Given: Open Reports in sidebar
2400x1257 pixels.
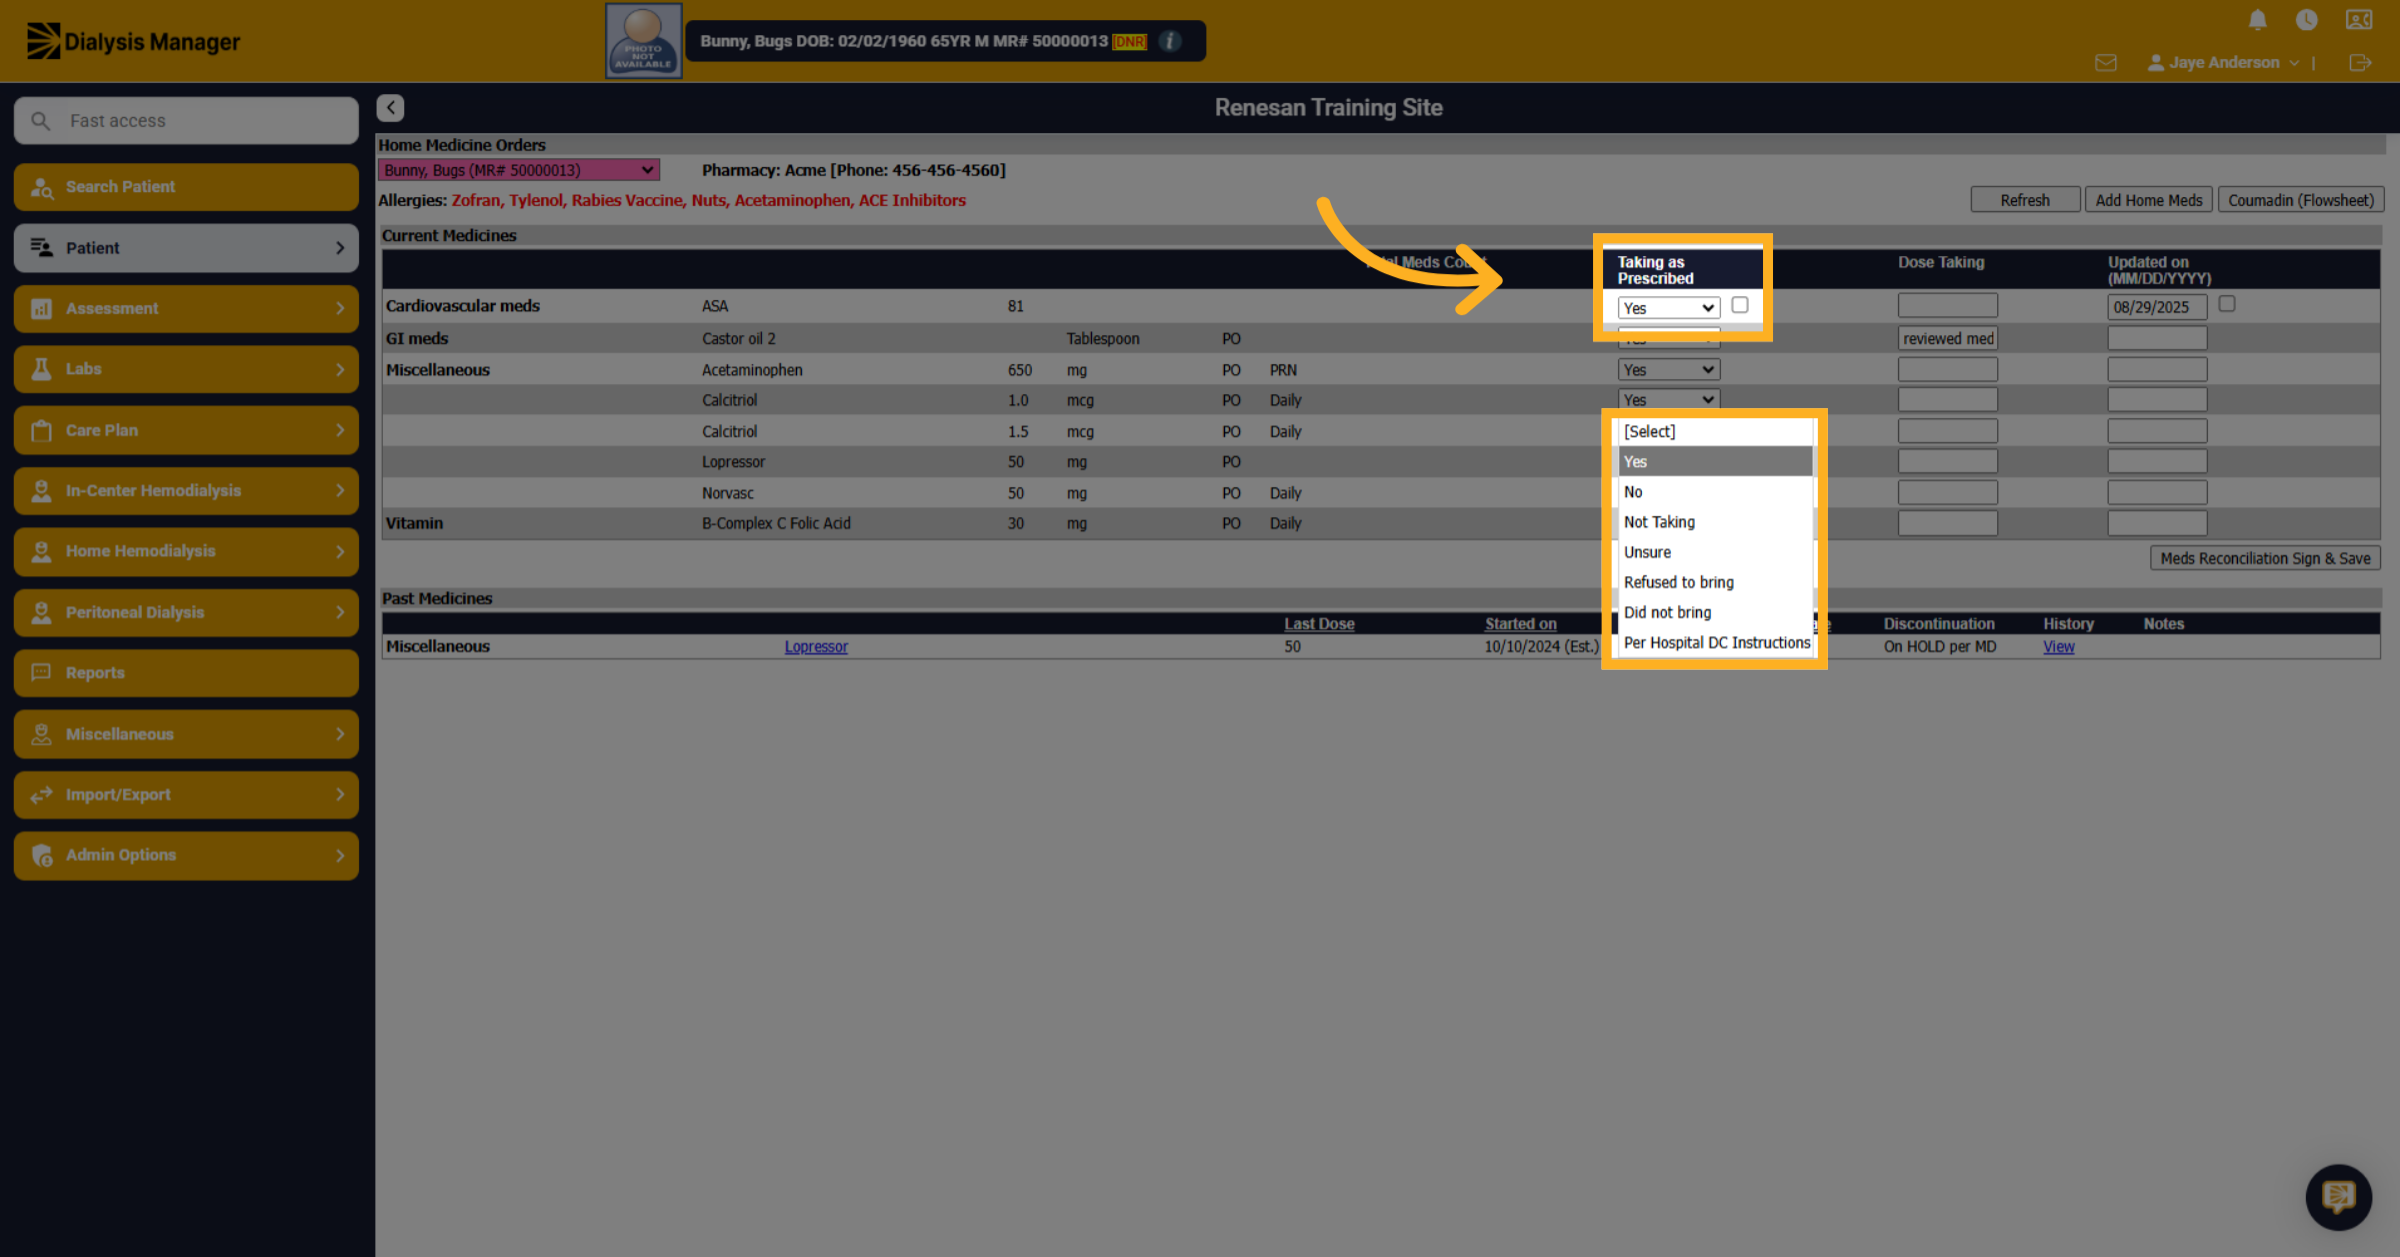Looking at the screenshot, I should 186,673.
